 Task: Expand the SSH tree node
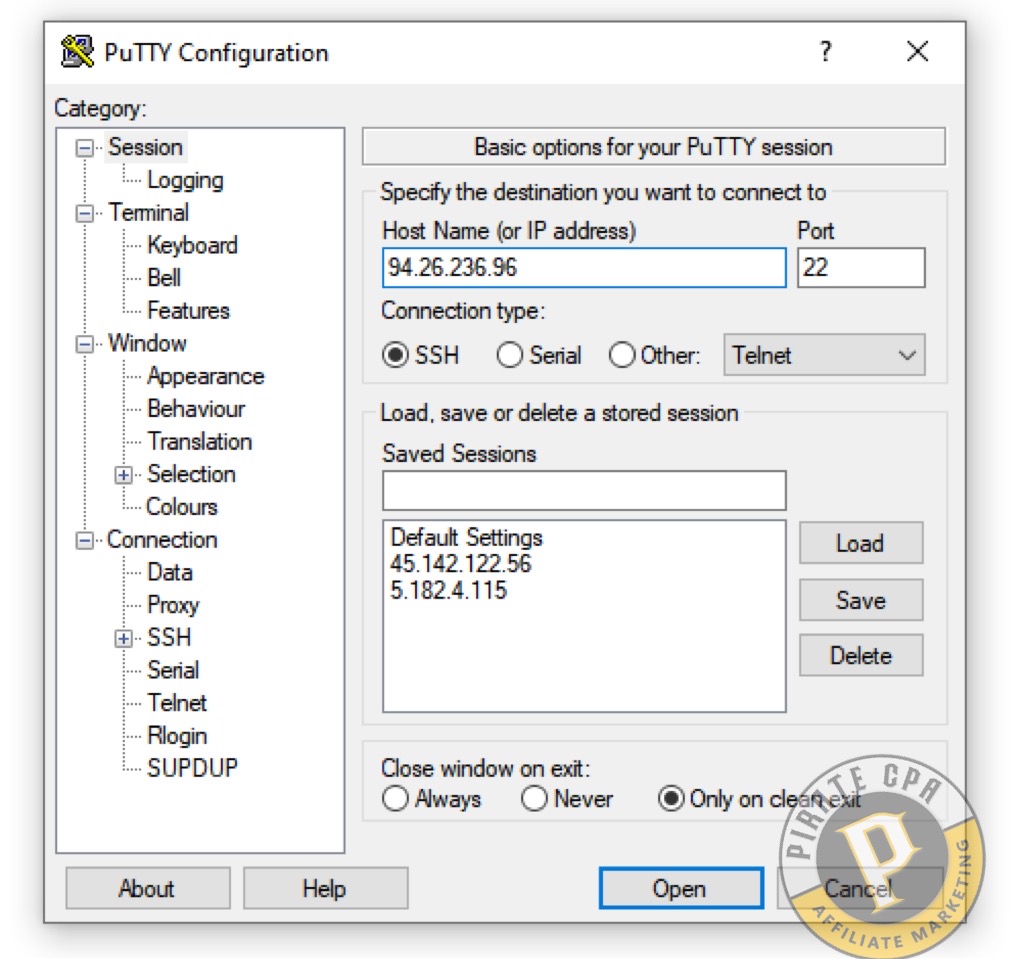coord(123,638)
